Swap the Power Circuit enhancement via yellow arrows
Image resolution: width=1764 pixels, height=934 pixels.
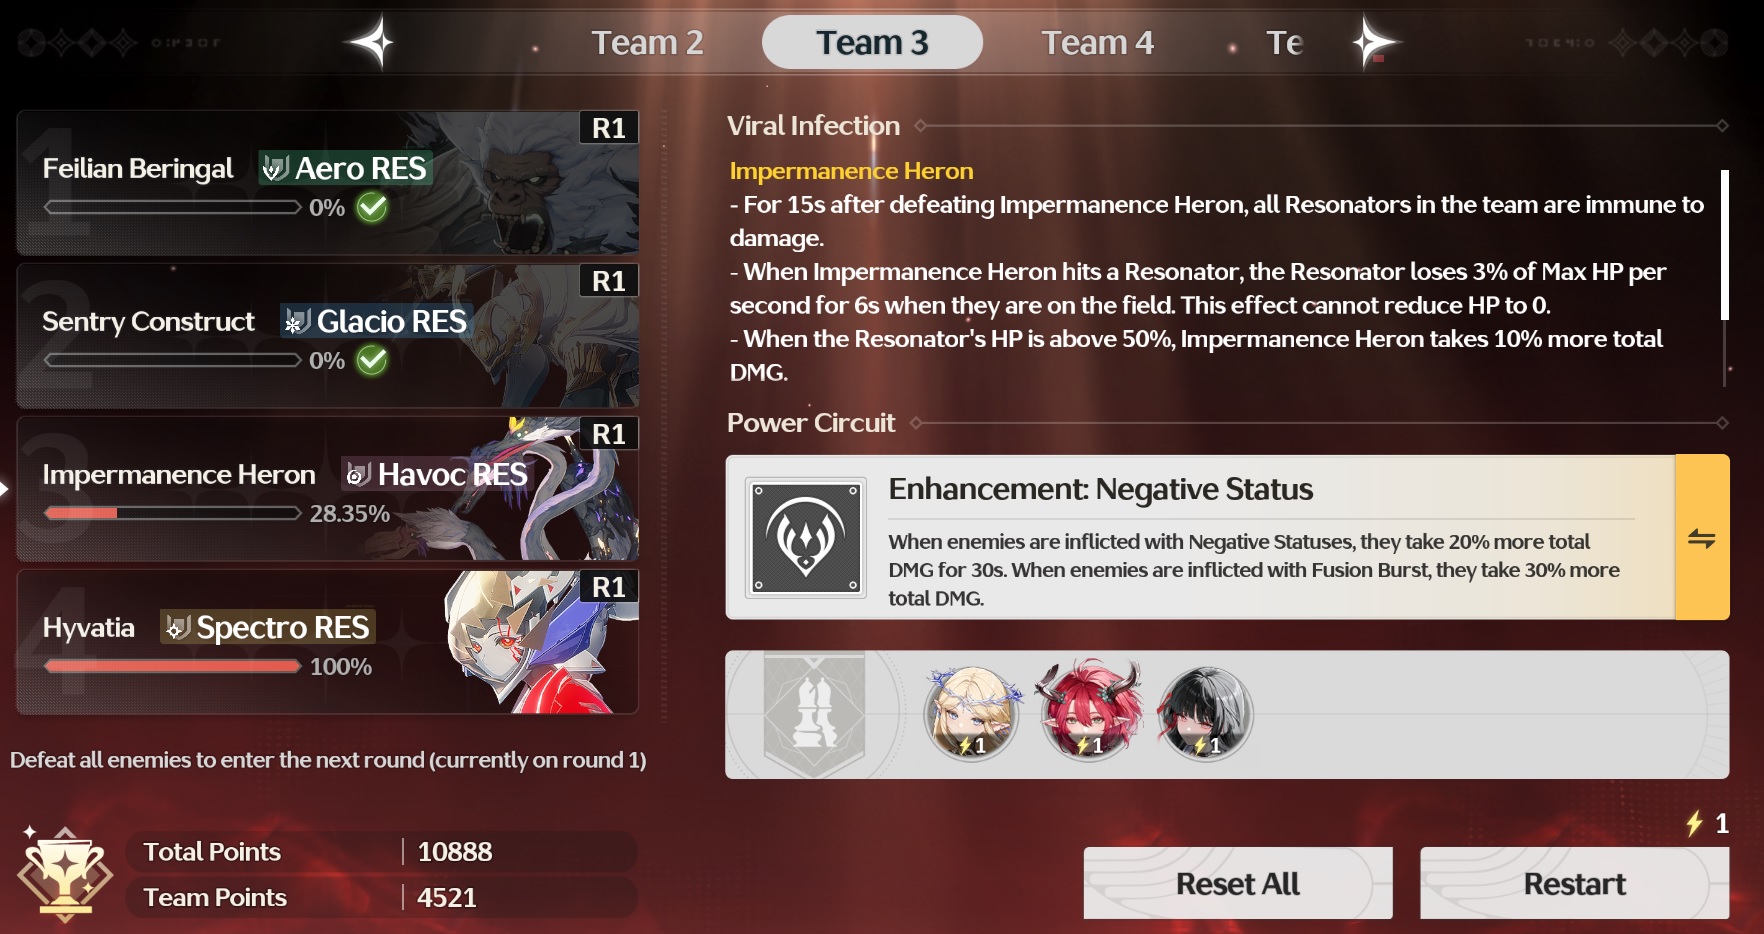pos(1702,538)
